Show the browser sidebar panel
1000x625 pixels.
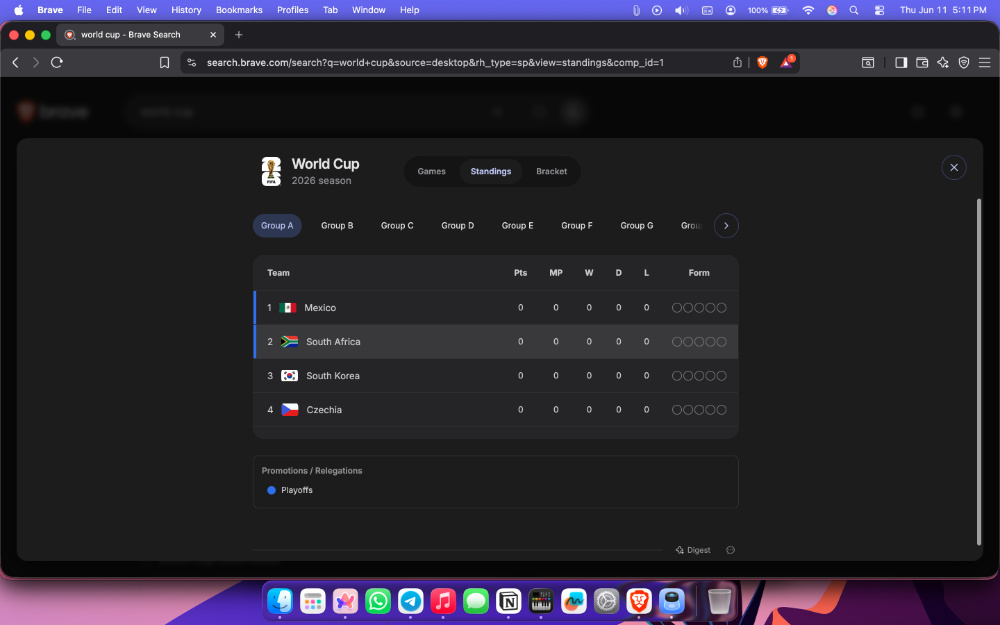tap(901, 62)
